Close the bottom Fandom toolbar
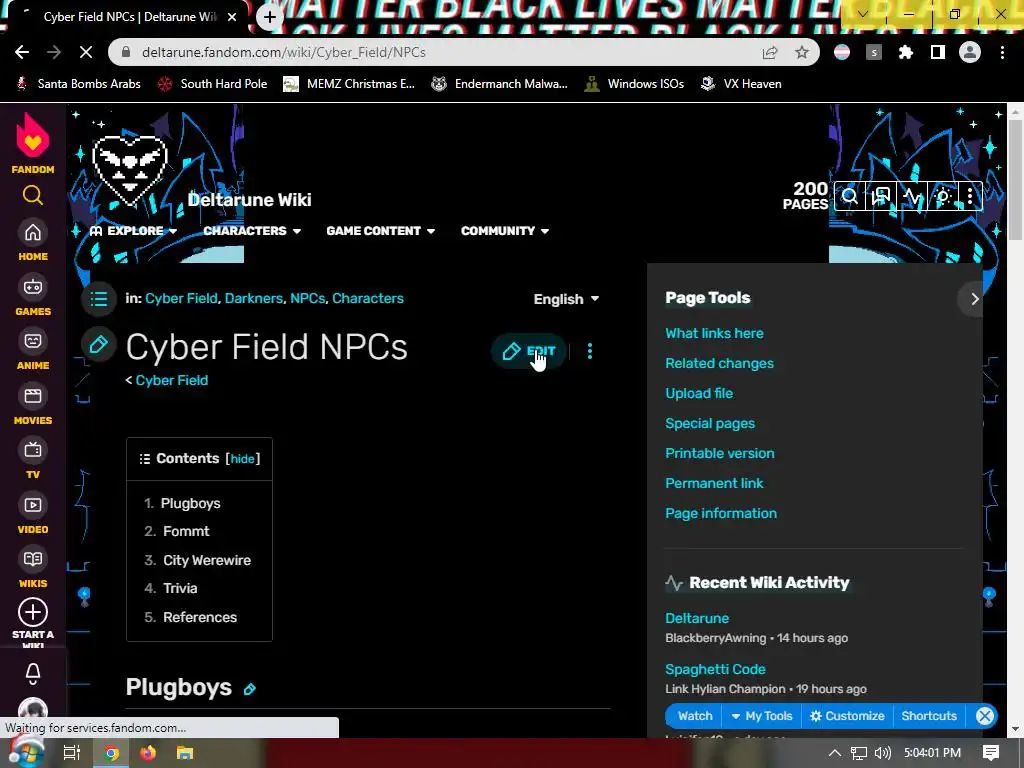Screen dimensions: 1024x768 985,716
